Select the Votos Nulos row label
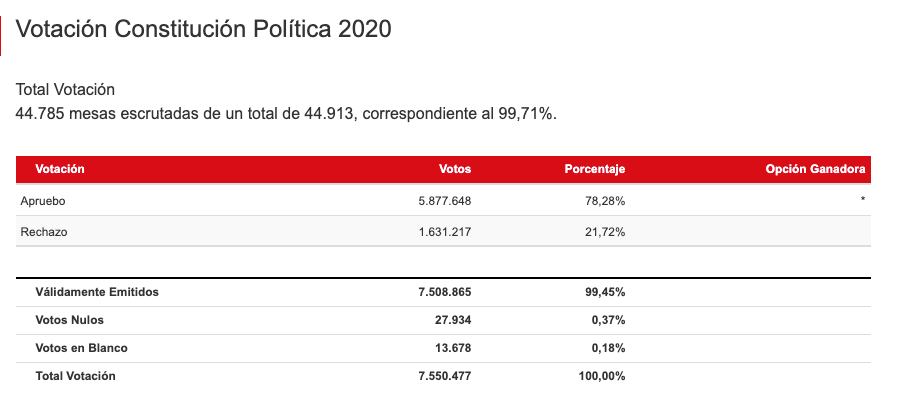The width and height of the screenshot is (915, 397). point(70,320)
